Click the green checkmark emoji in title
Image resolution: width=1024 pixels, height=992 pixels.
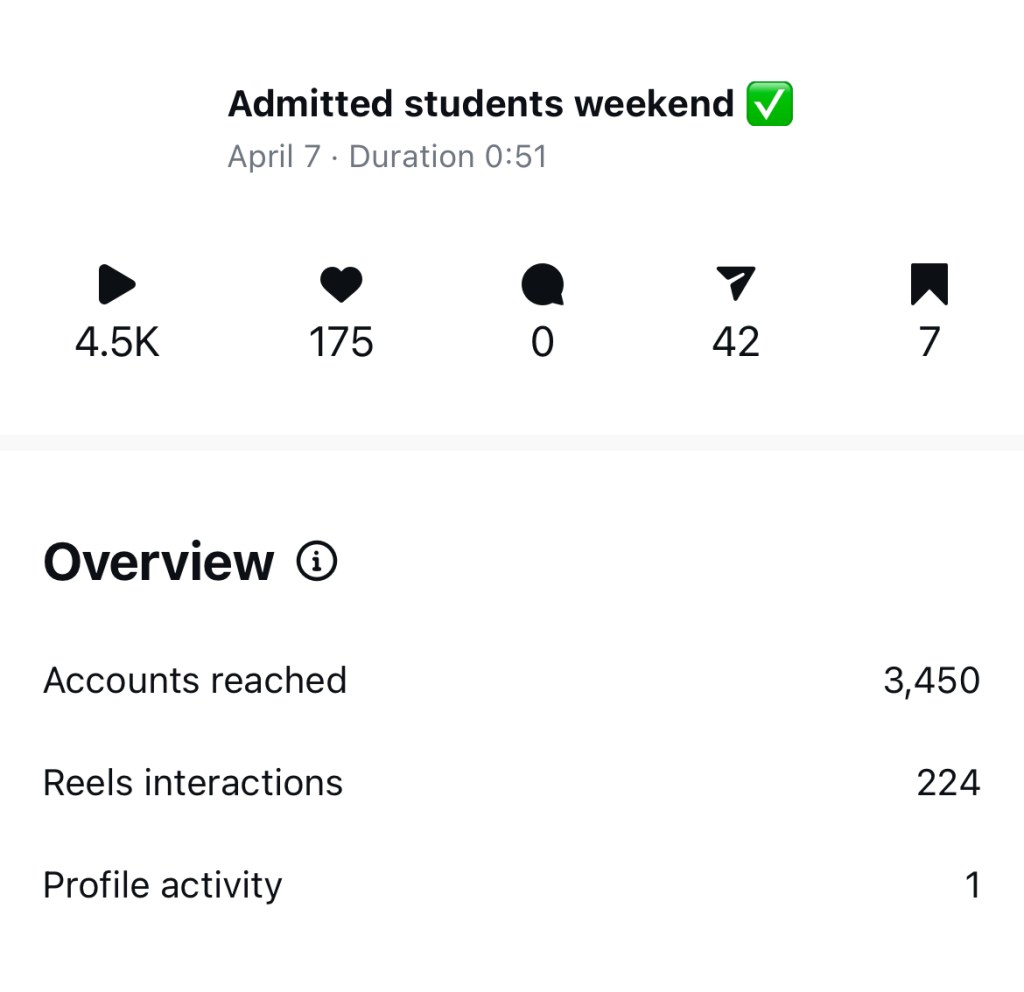point(769,104)
